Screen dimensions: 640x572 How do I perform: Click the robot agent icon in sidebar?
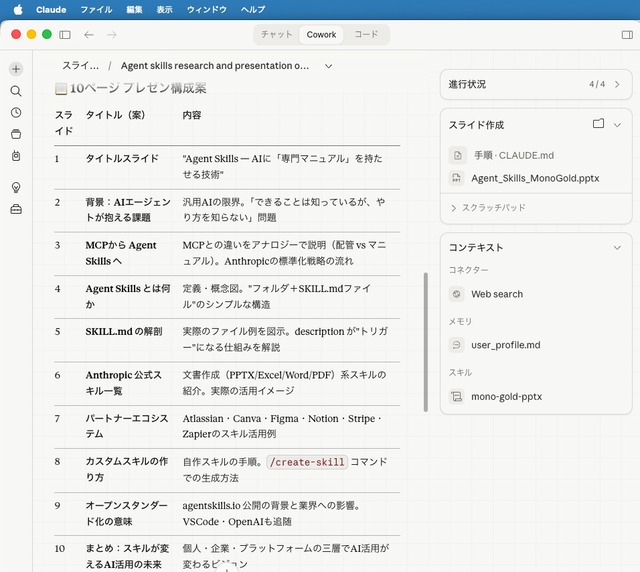(16, 156)
